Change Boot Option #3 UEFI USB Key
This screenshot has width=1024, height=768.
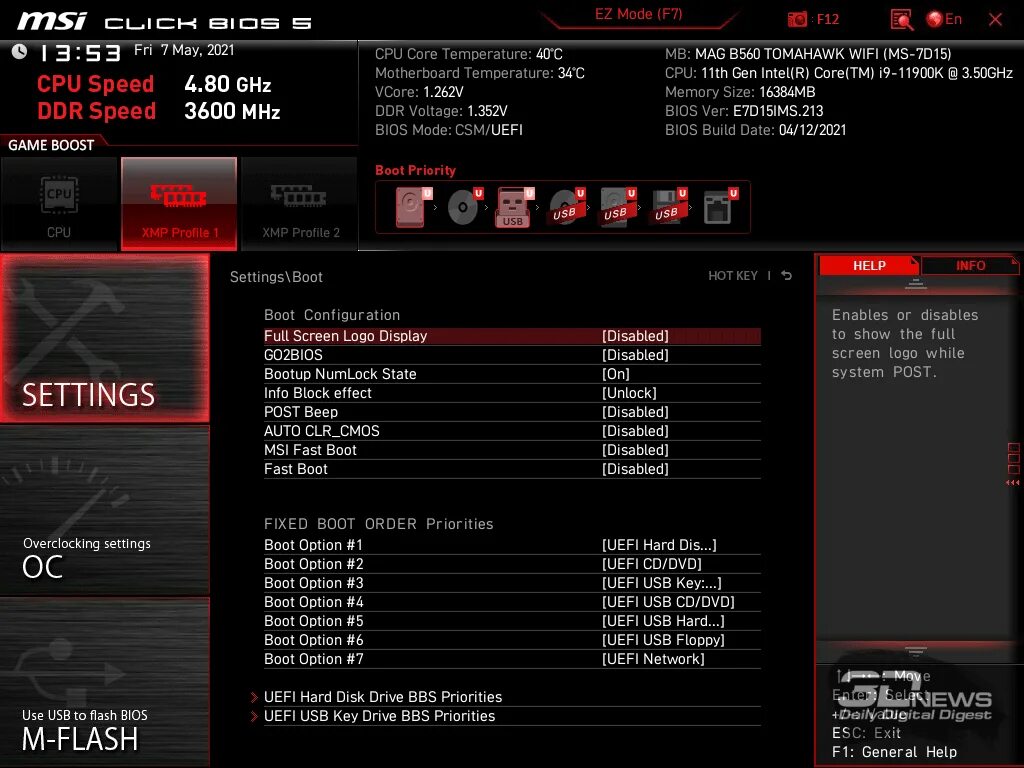point(512,583)
